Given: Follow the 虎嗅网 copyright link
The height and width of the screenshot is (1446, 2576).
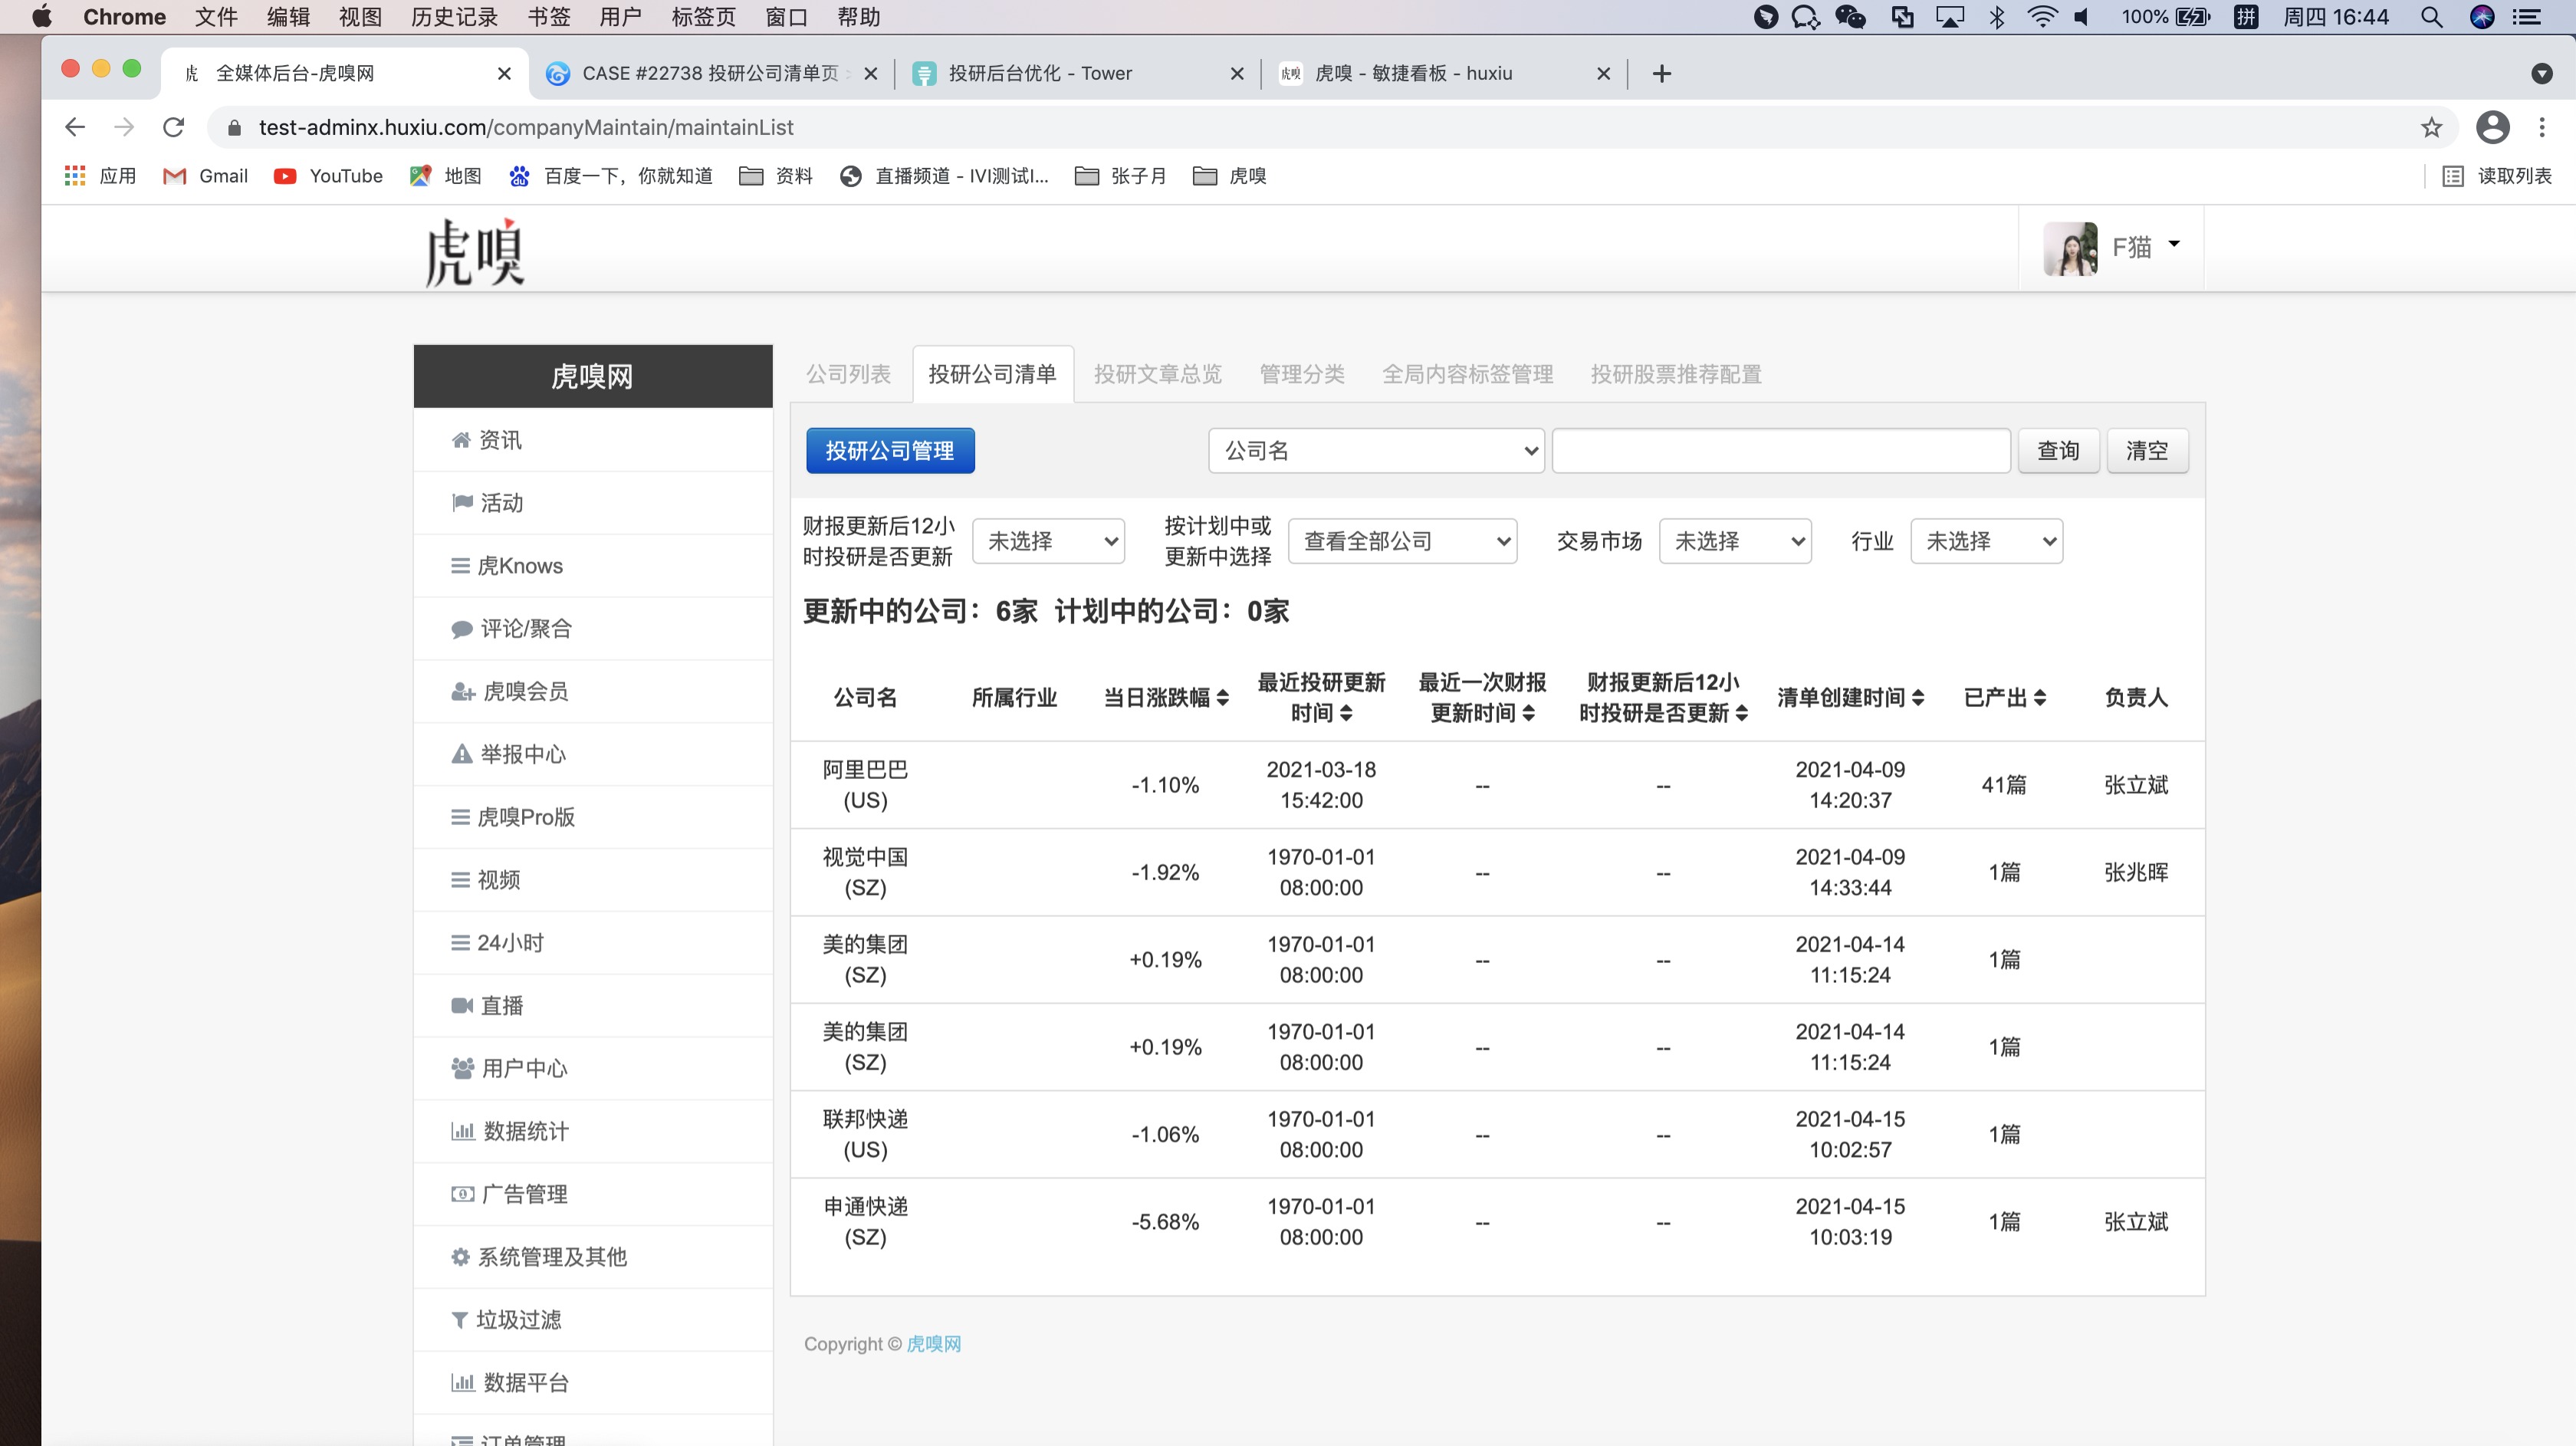Looking at the screenshot, I should tap(933, 1344).
